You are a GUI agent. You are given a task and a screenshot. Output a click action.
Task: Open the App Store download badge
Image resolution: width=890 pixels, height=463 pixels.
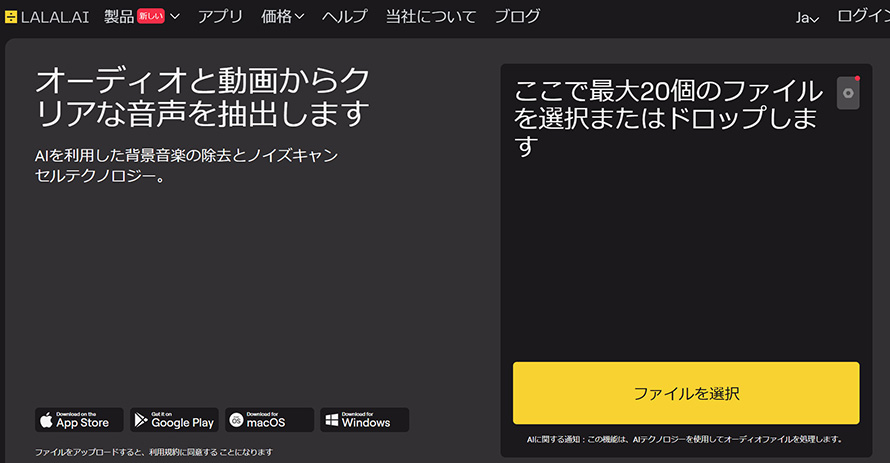(79, 420)
